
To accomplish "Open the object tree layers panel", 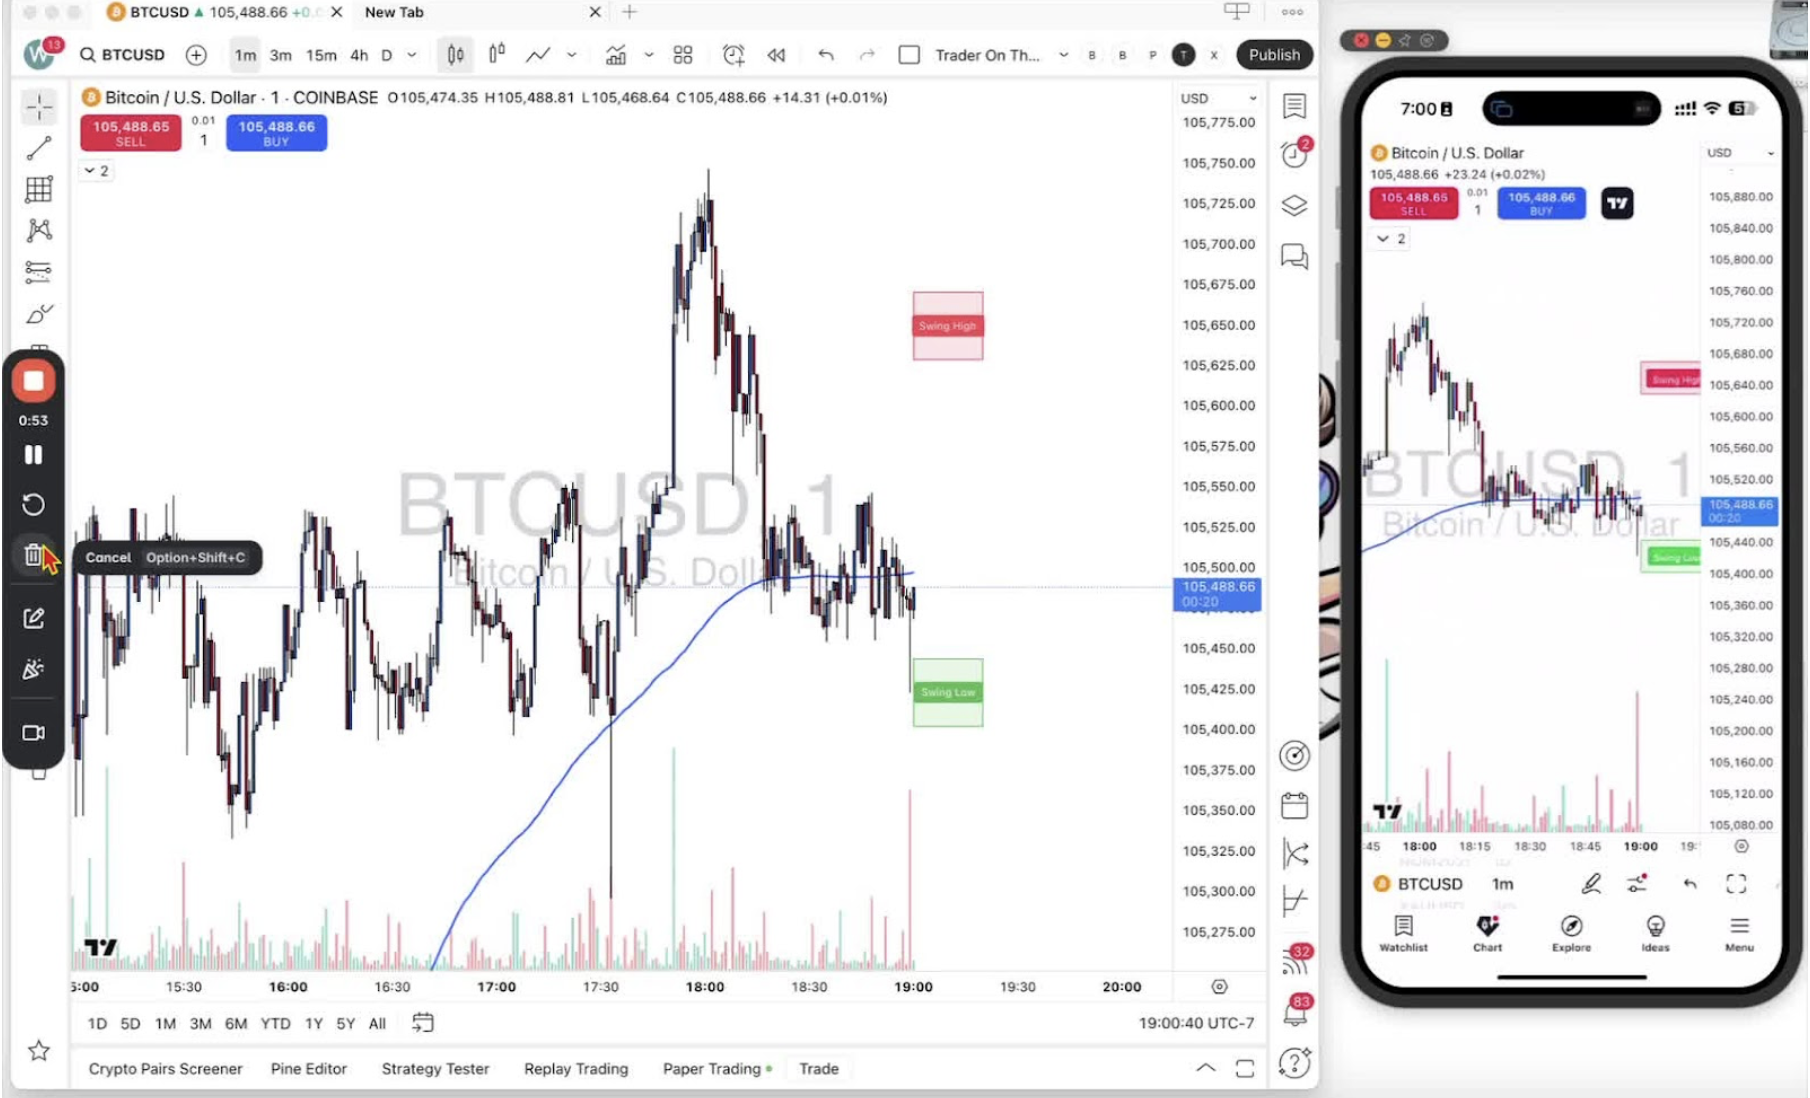I will 1295,205.
